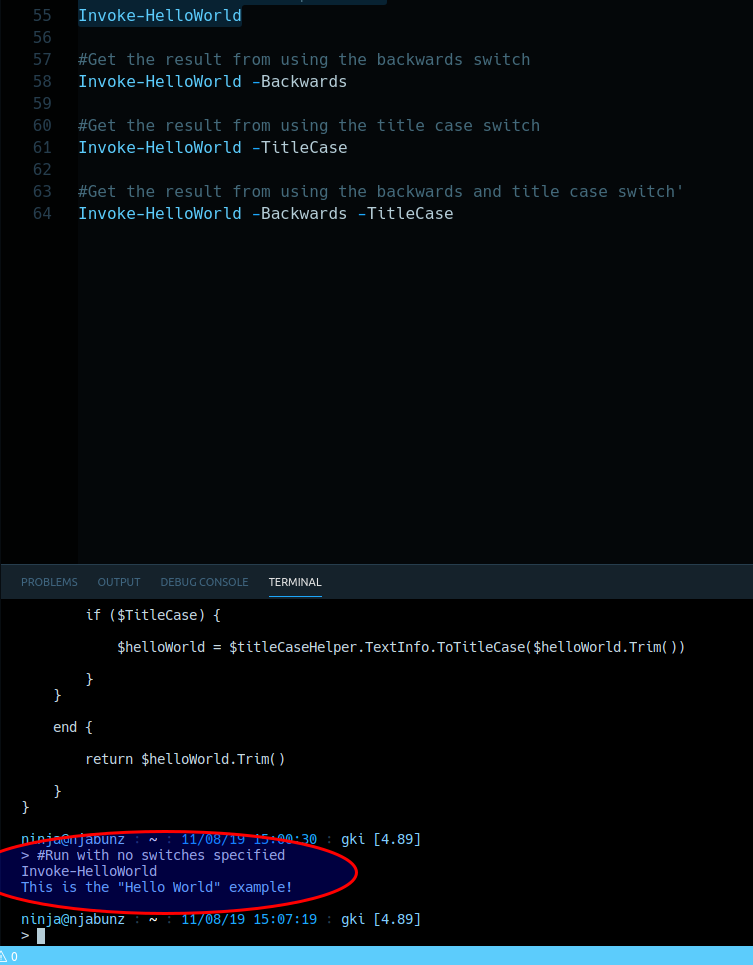The image size is (753, 965).
Task: Place cursor on -TitleCase in line 61
Action: point(299,148)
